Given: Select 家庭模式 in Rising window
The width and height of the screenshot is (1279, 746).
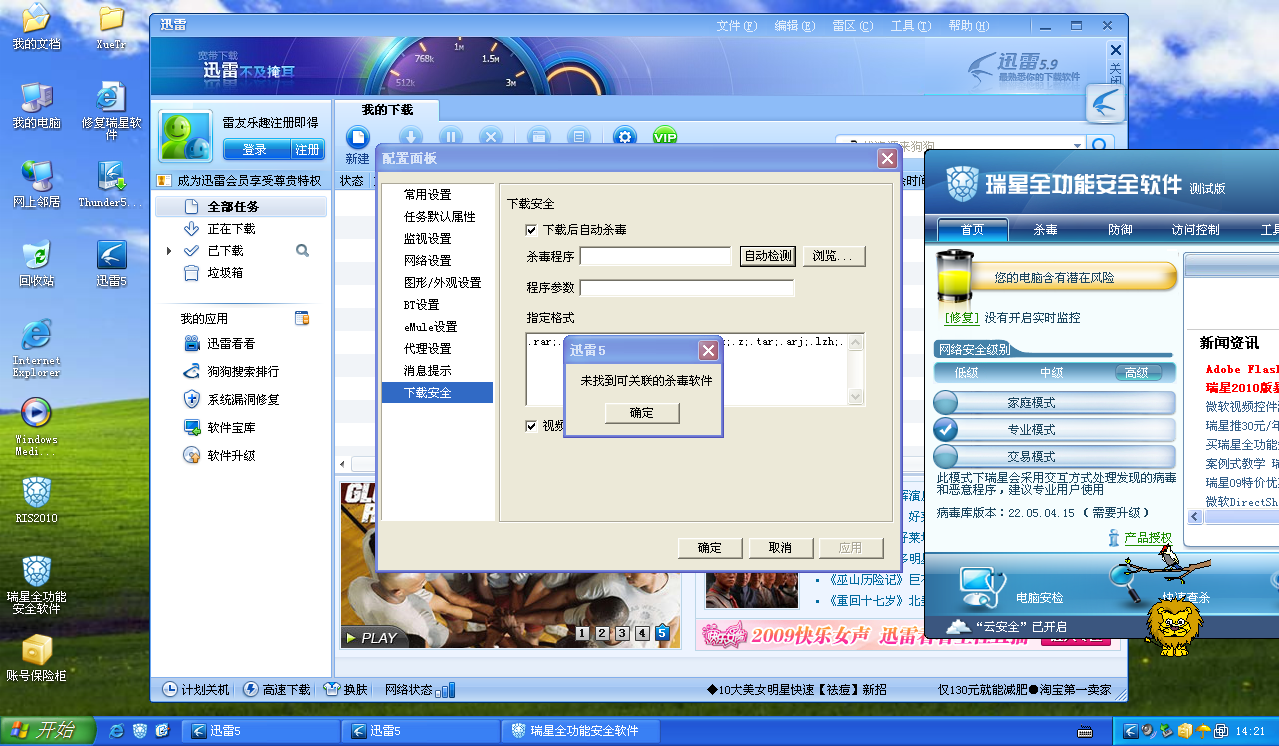Looking at the screenshot, I should tap(1054, 403).
